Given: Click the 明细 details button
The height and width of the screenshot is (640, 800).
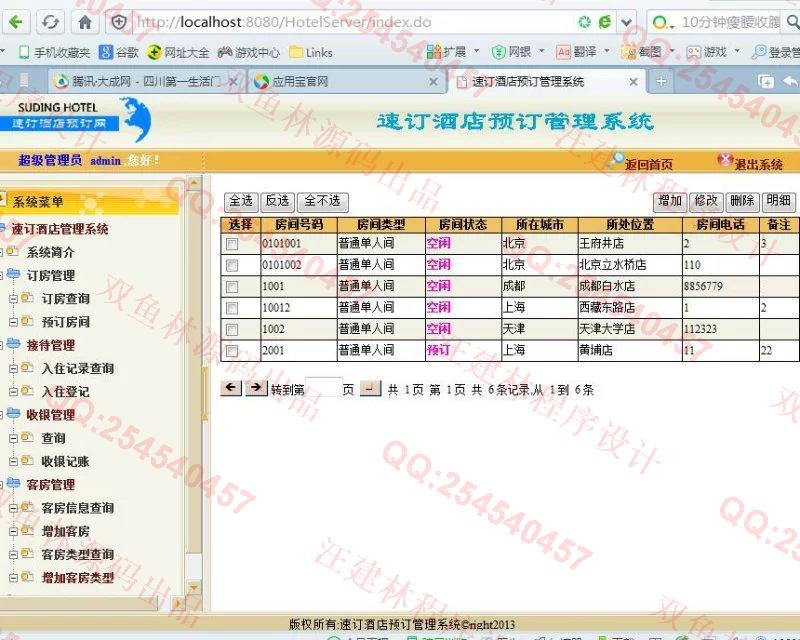Looking at the screenshot, I should 779,201.
